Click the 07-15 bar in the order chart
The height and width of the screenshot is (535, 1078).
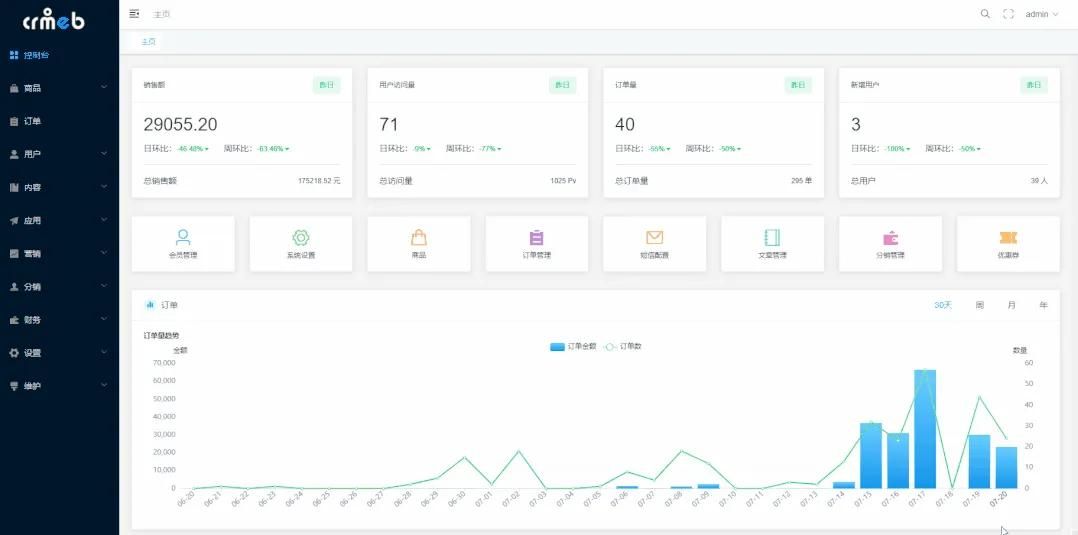(x=870, y=456)
